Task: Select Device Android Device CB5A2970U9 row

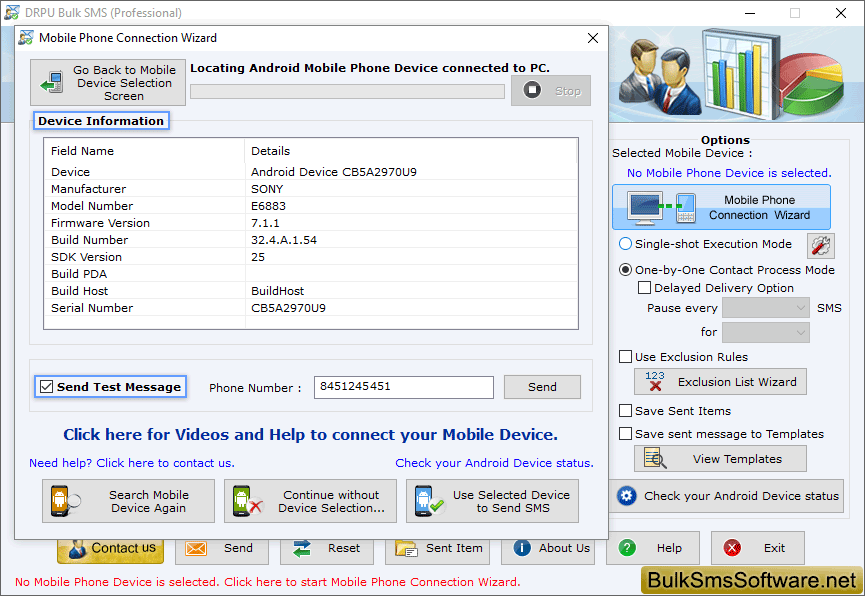Action: pyautogui.click(x=311, y=172)
